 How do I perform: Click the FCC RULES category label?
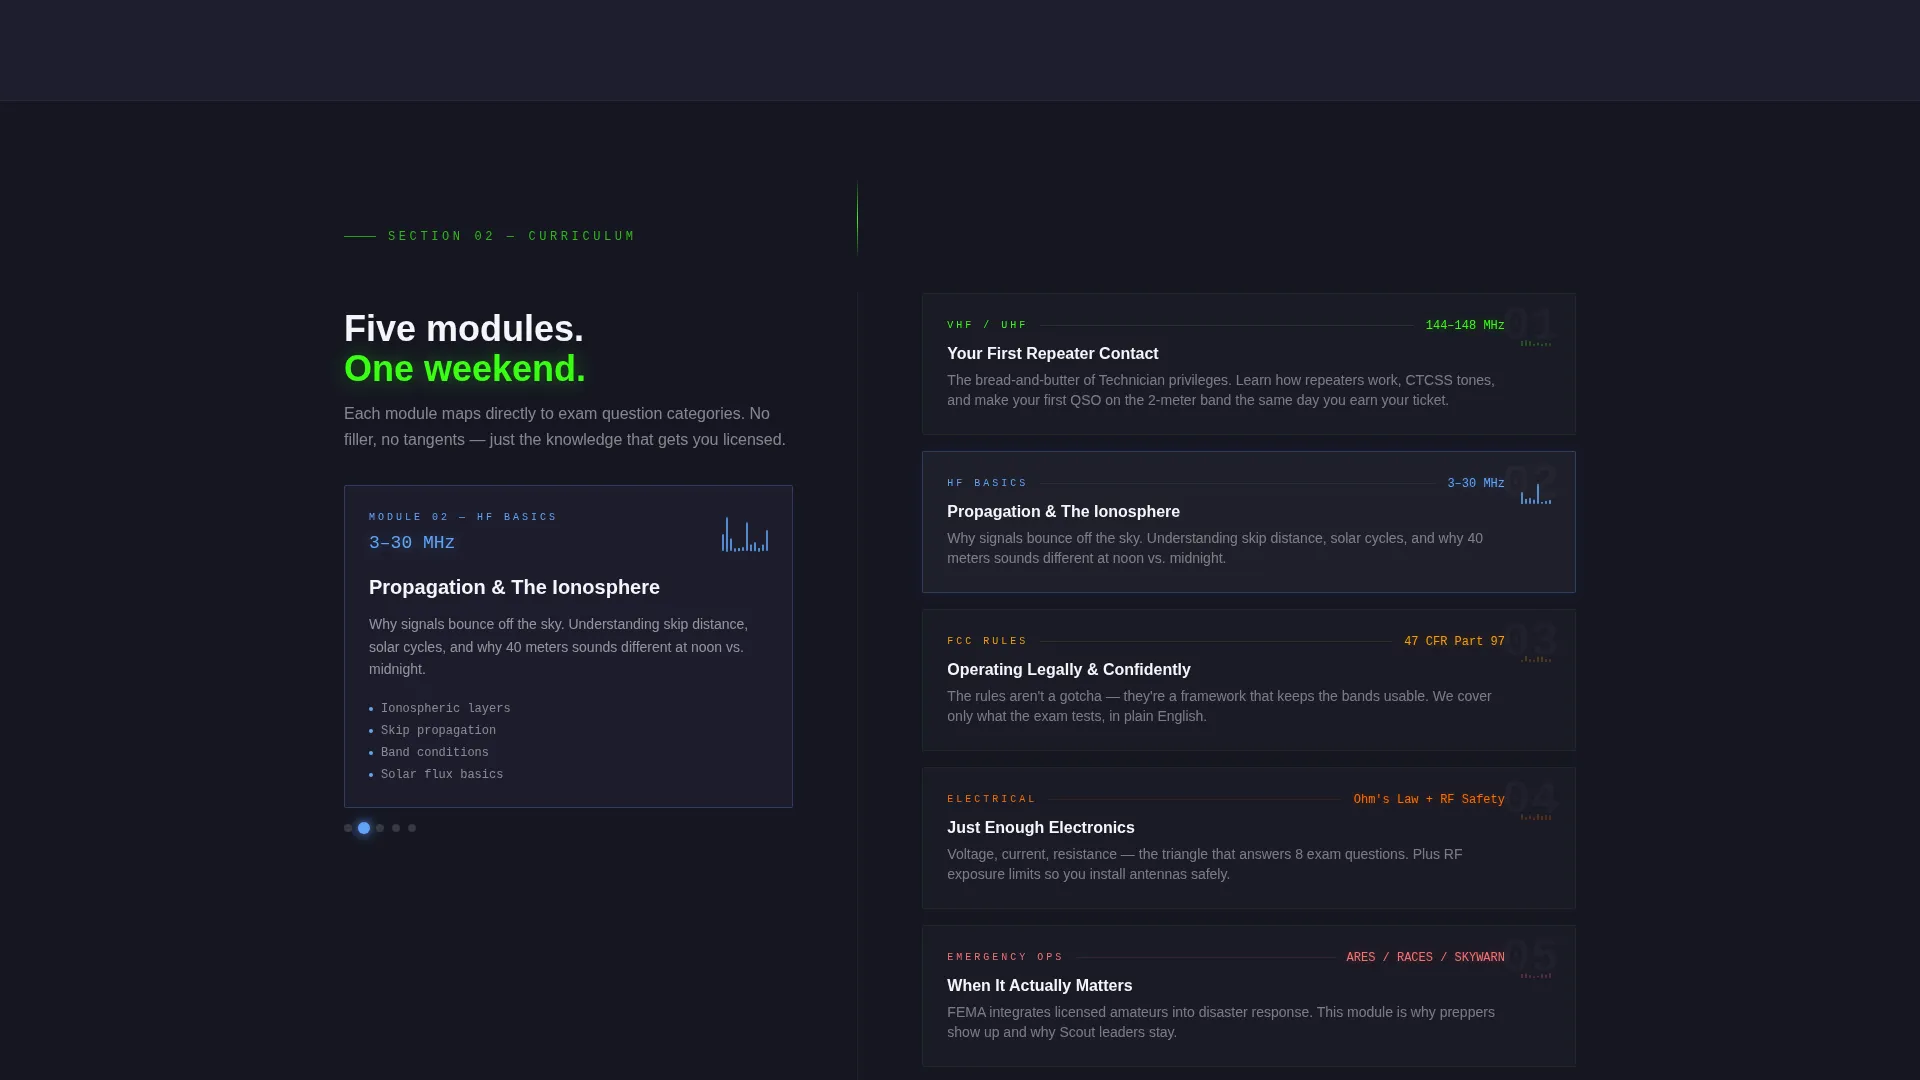(x=987, y=641)
